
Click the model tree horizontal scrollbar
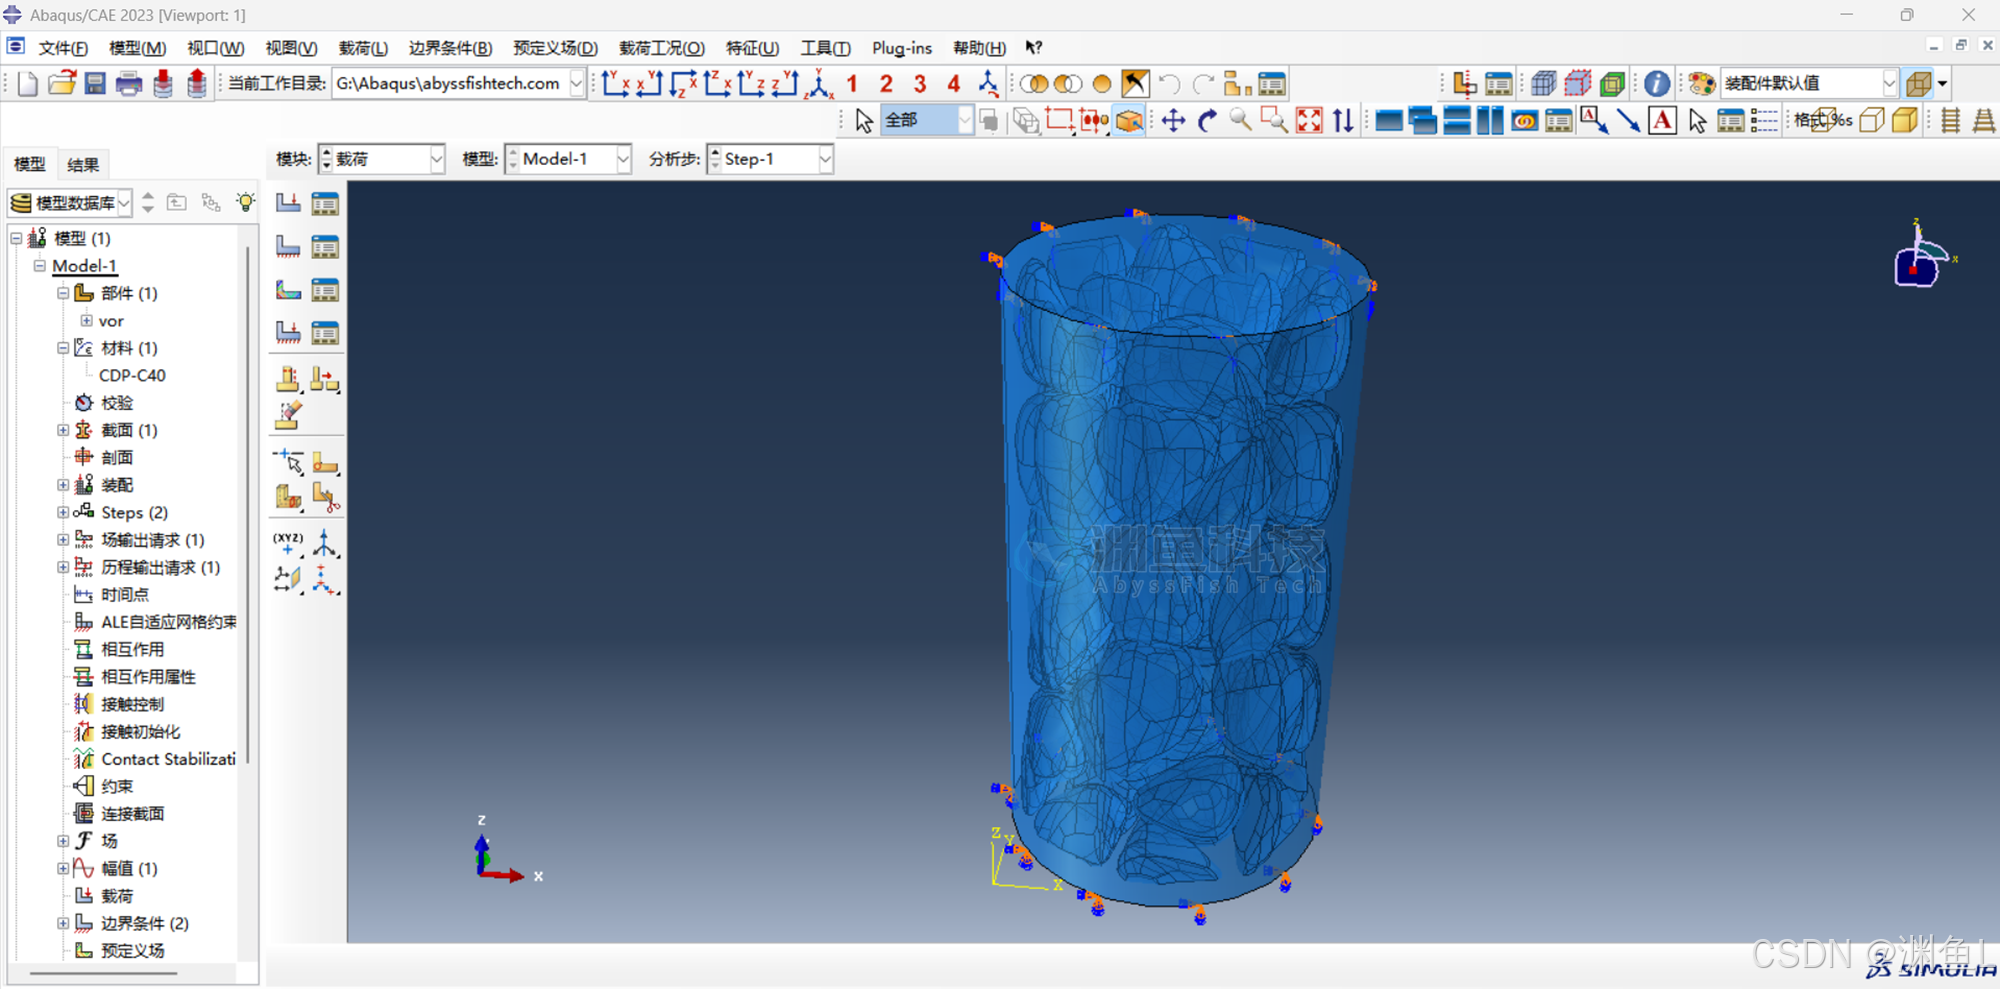point(103,972)
